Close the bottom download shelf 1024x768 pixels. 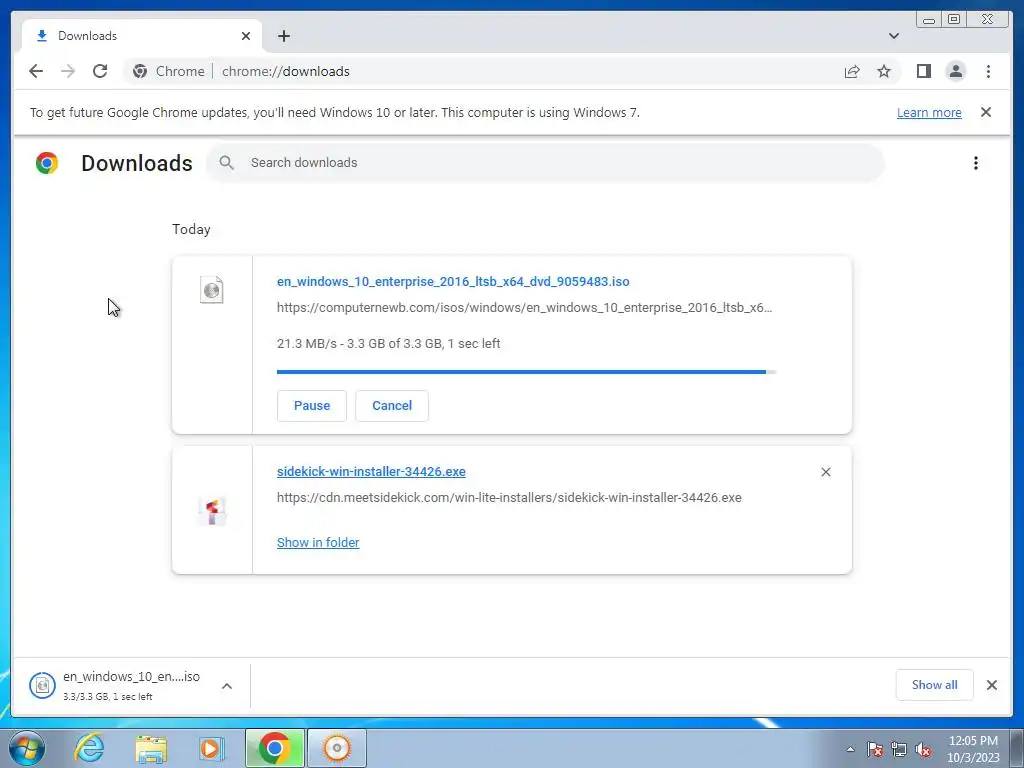(991, 685)
